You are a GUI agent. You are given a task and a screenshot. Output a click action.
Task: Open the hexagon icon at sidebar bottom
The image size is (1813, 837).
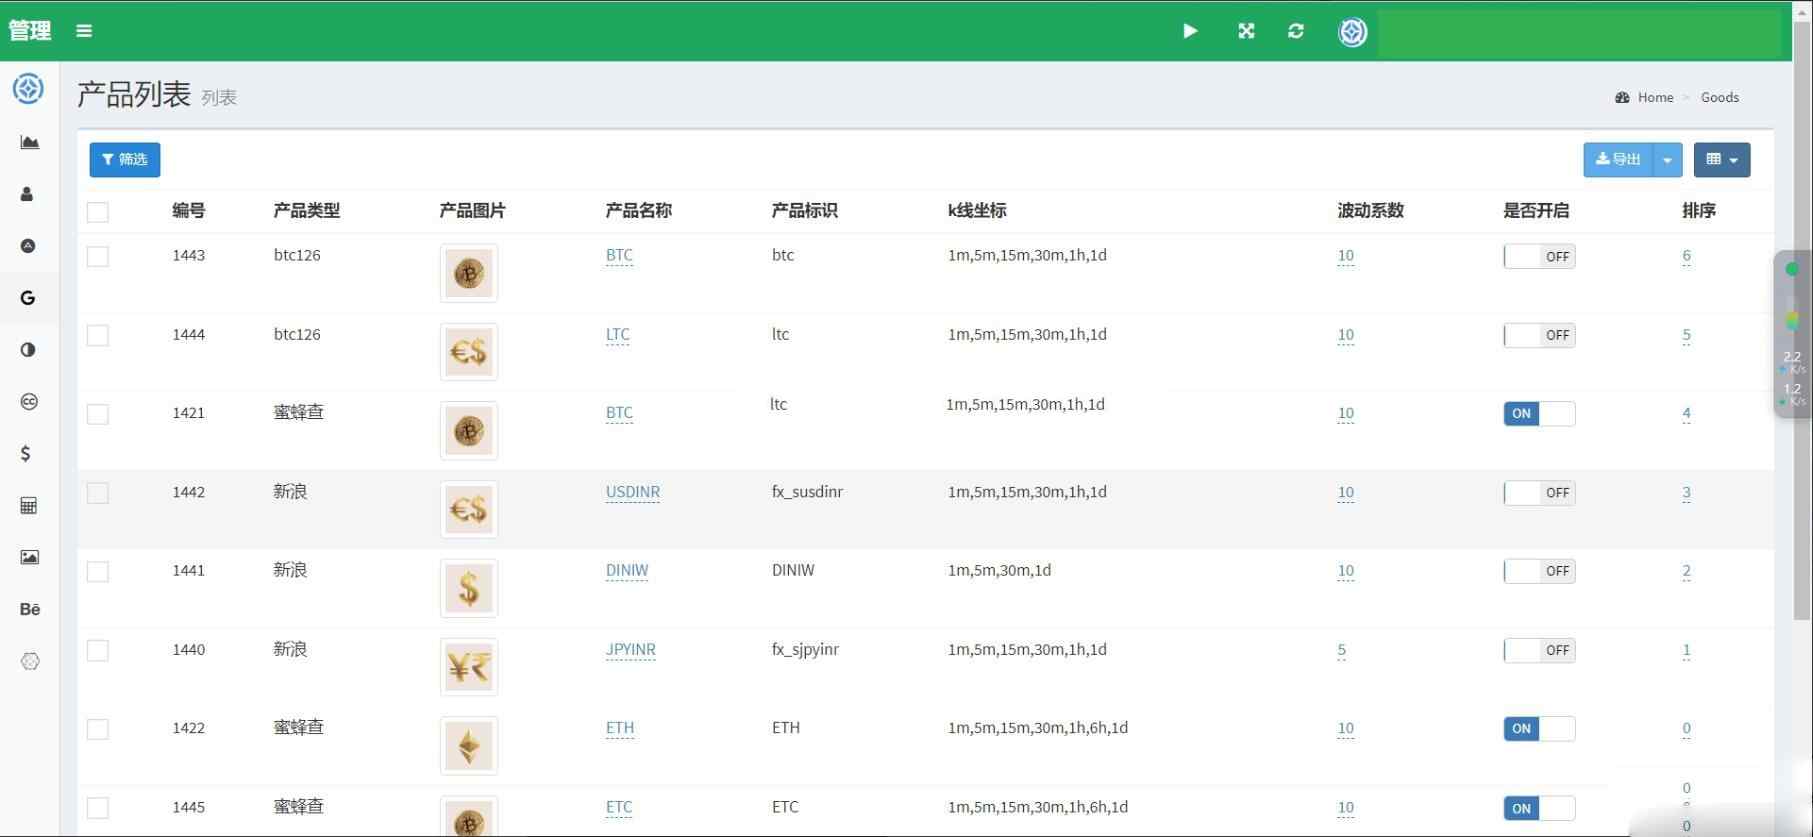[30, 661]
